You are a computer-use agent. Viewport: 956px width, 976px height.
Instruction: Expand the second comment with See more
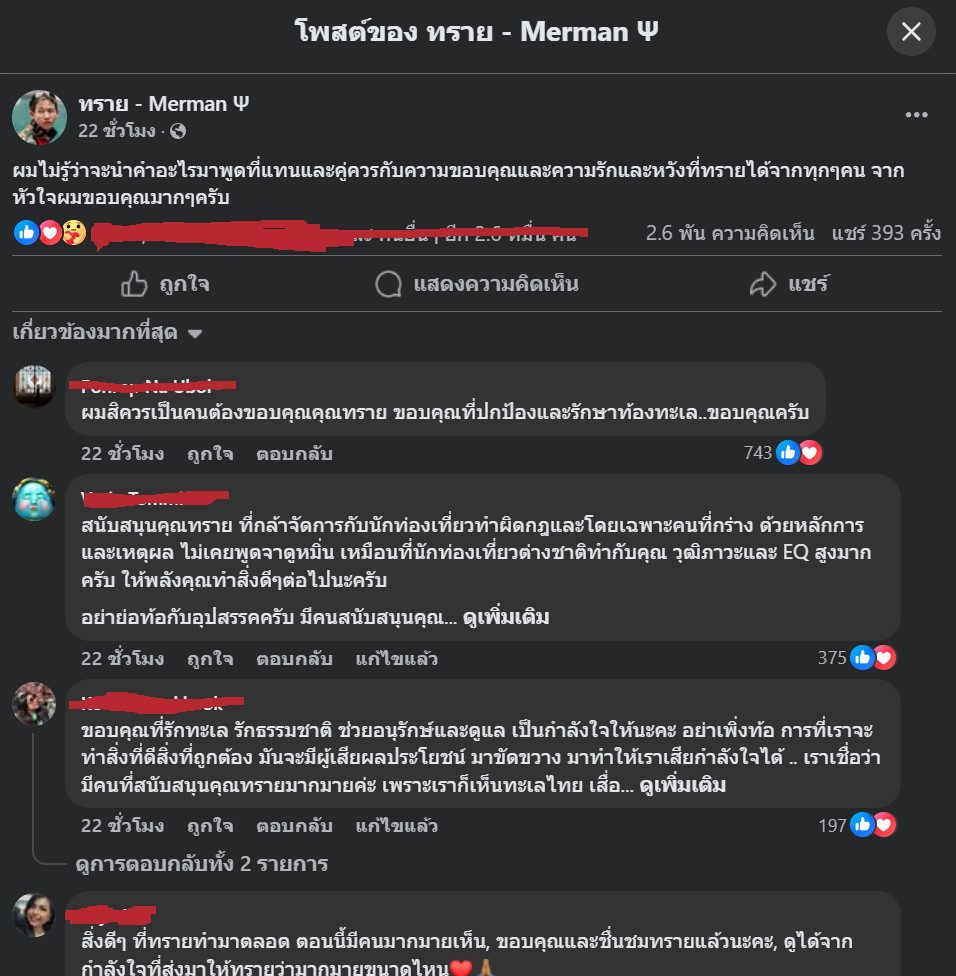(506, 617)
